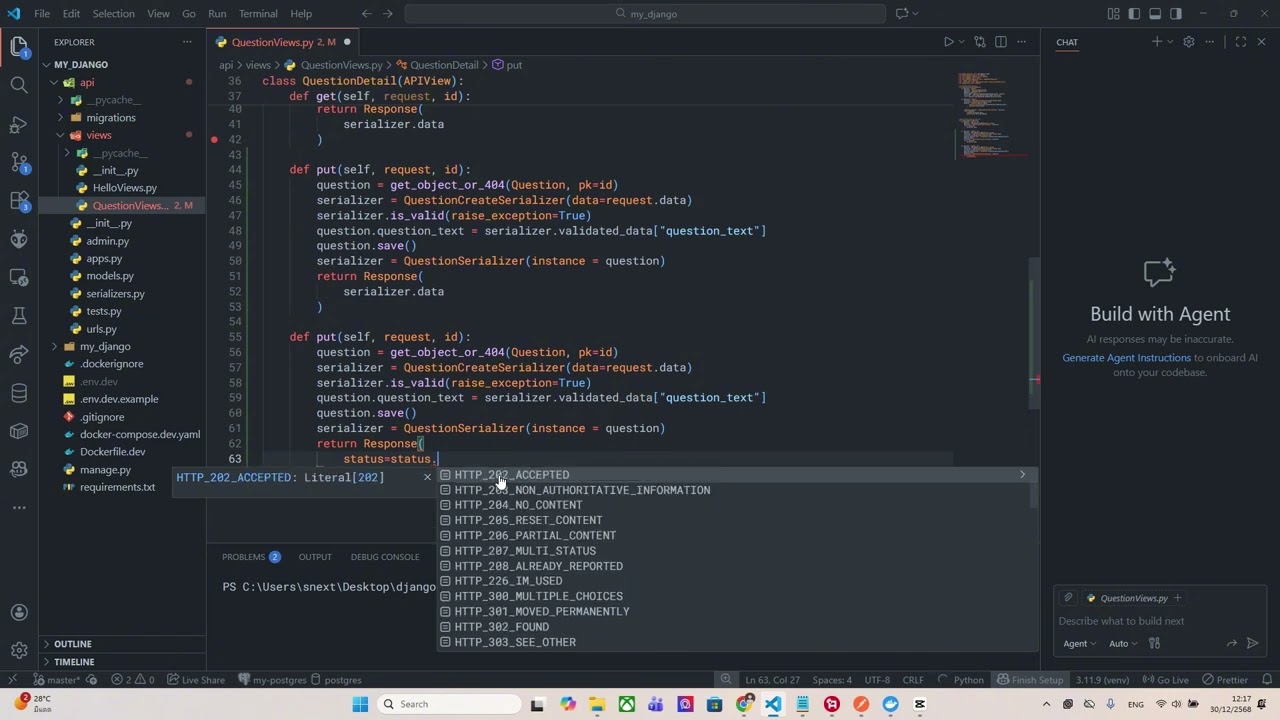The height and width of the screenshot is (720, 1280).
Task: Click the master branch in status bar
Action: click(56, 680)
